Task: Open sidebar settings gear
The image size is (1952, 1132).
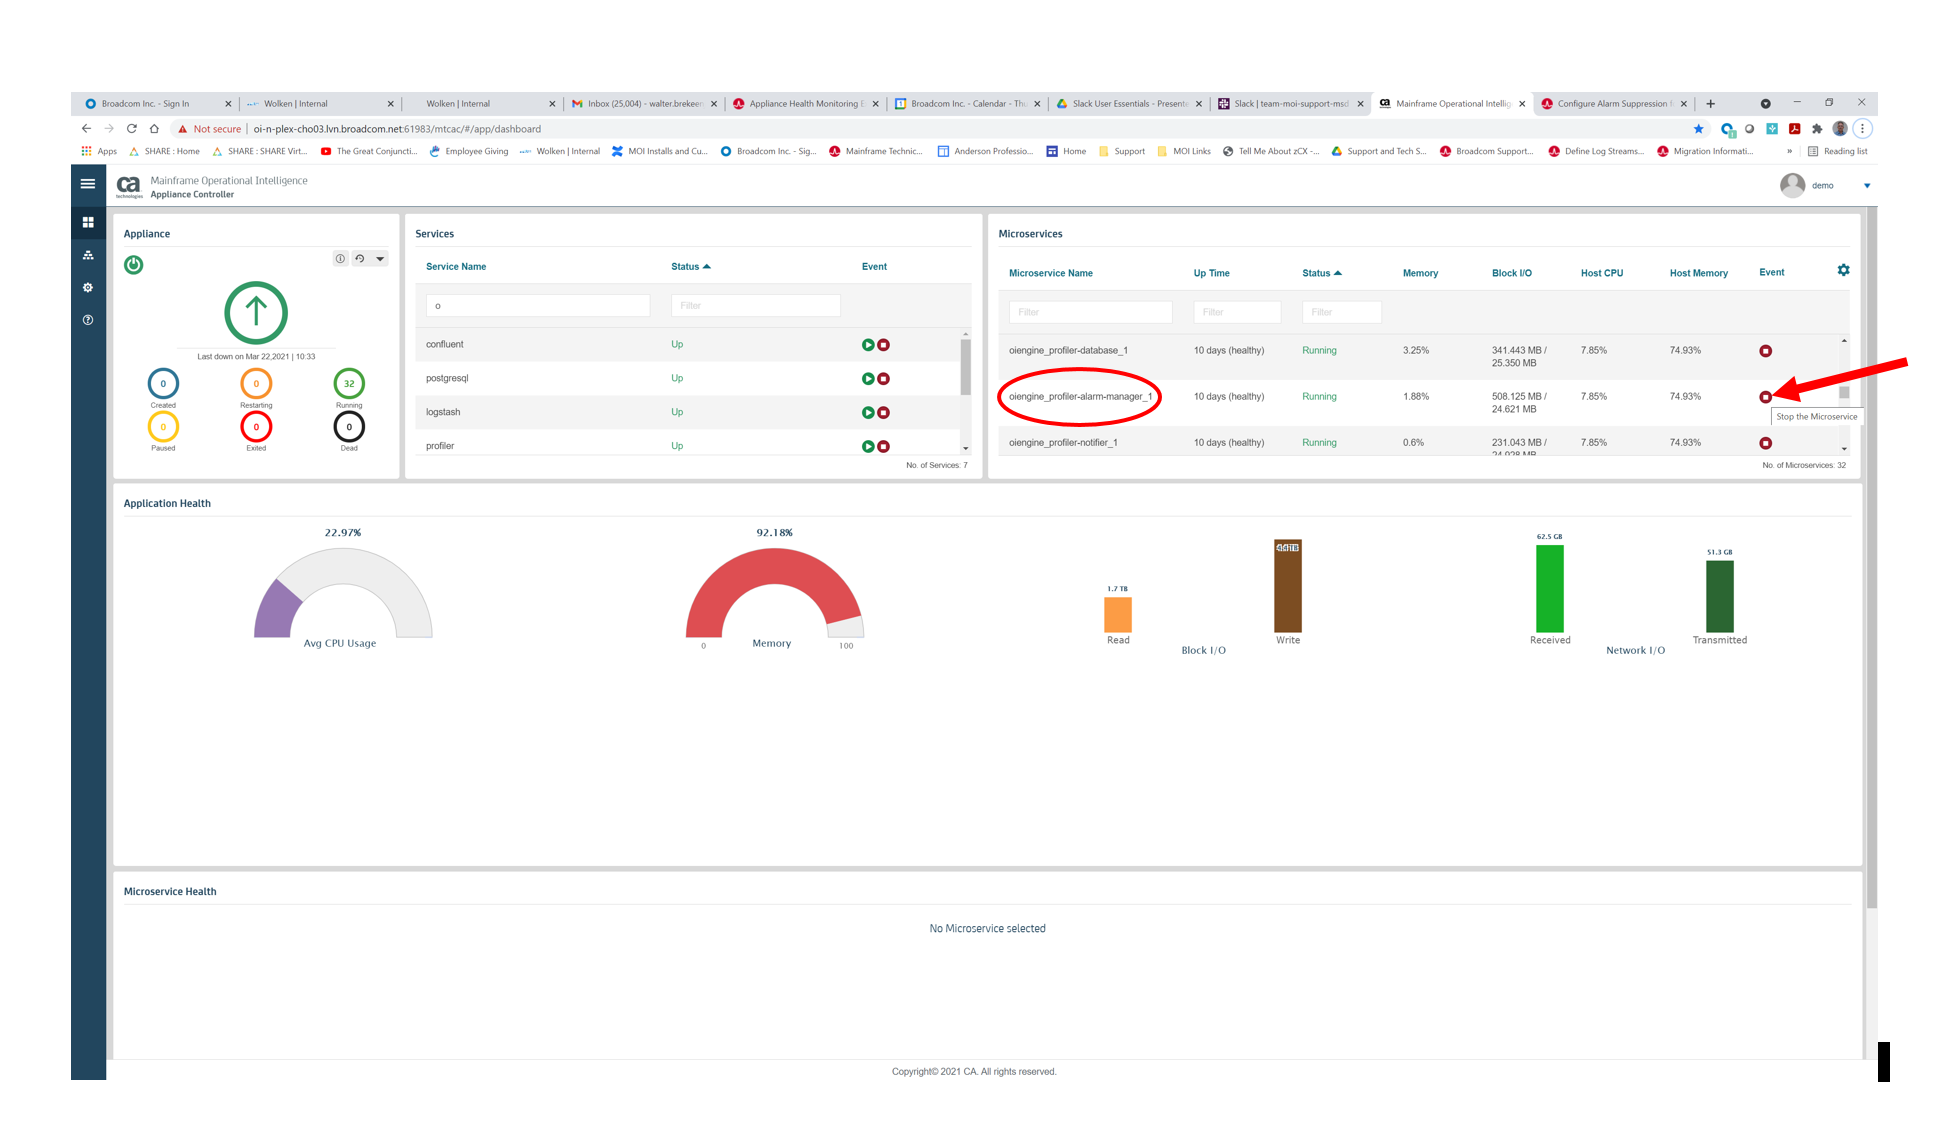Action: (x=88, y=288)
